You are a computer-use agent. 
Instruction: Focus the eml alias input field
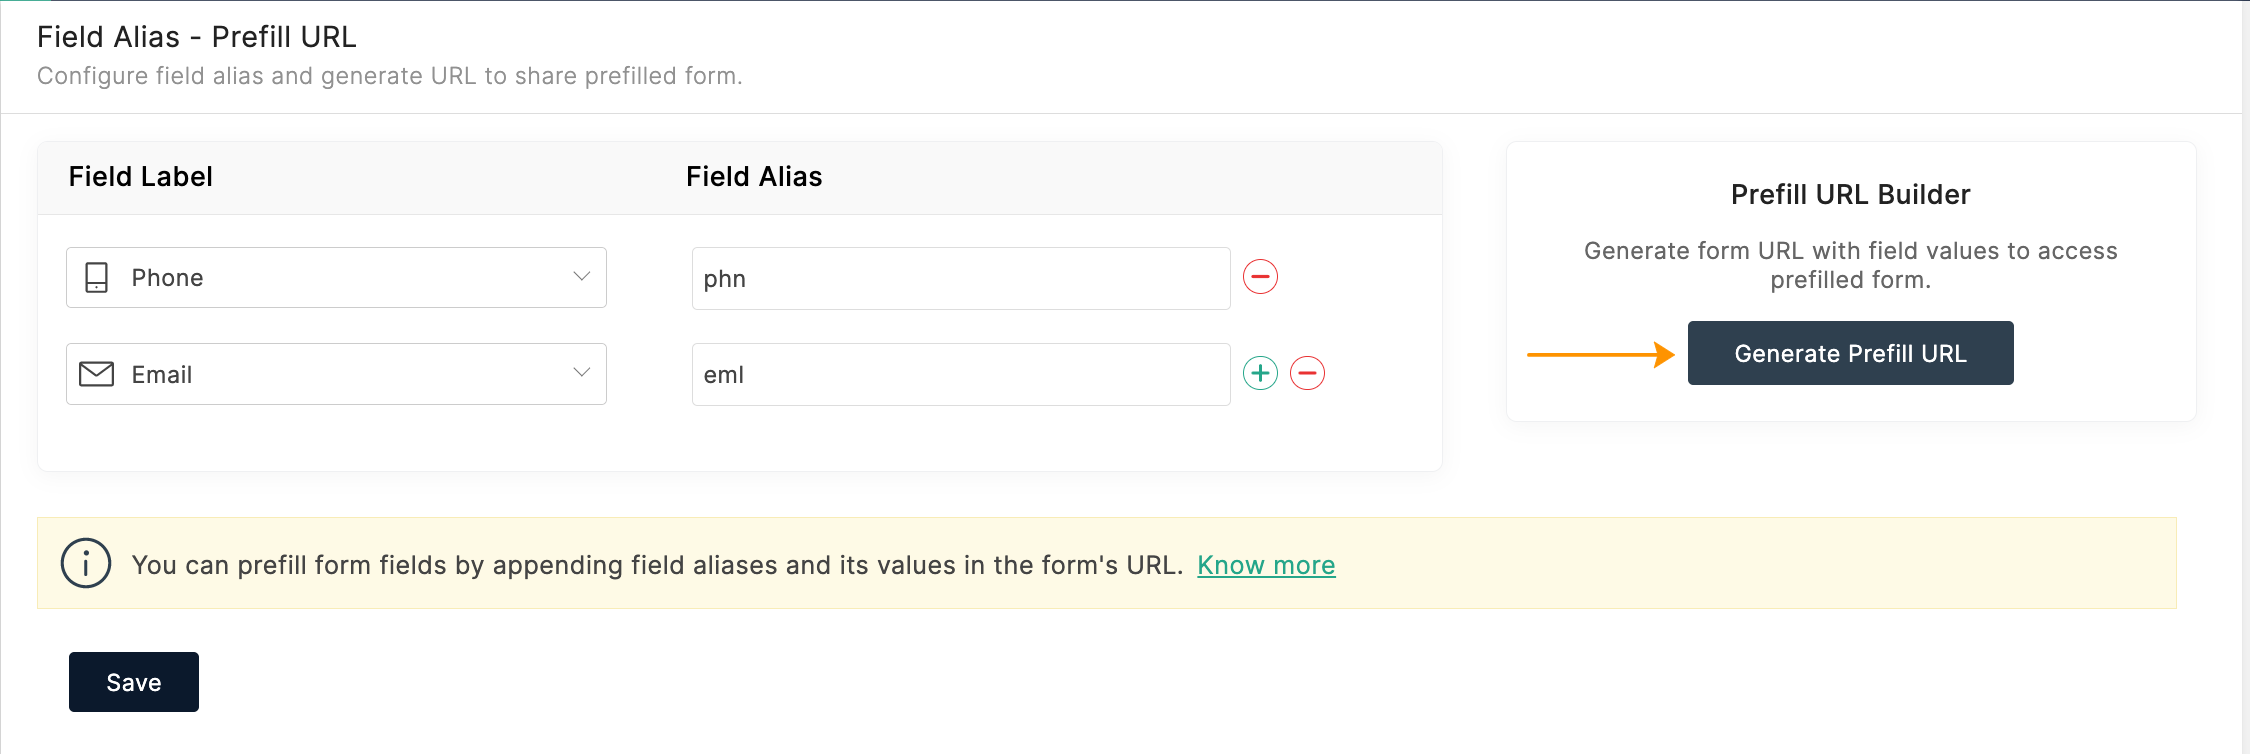pyautogui.click(x=960, y=375)
